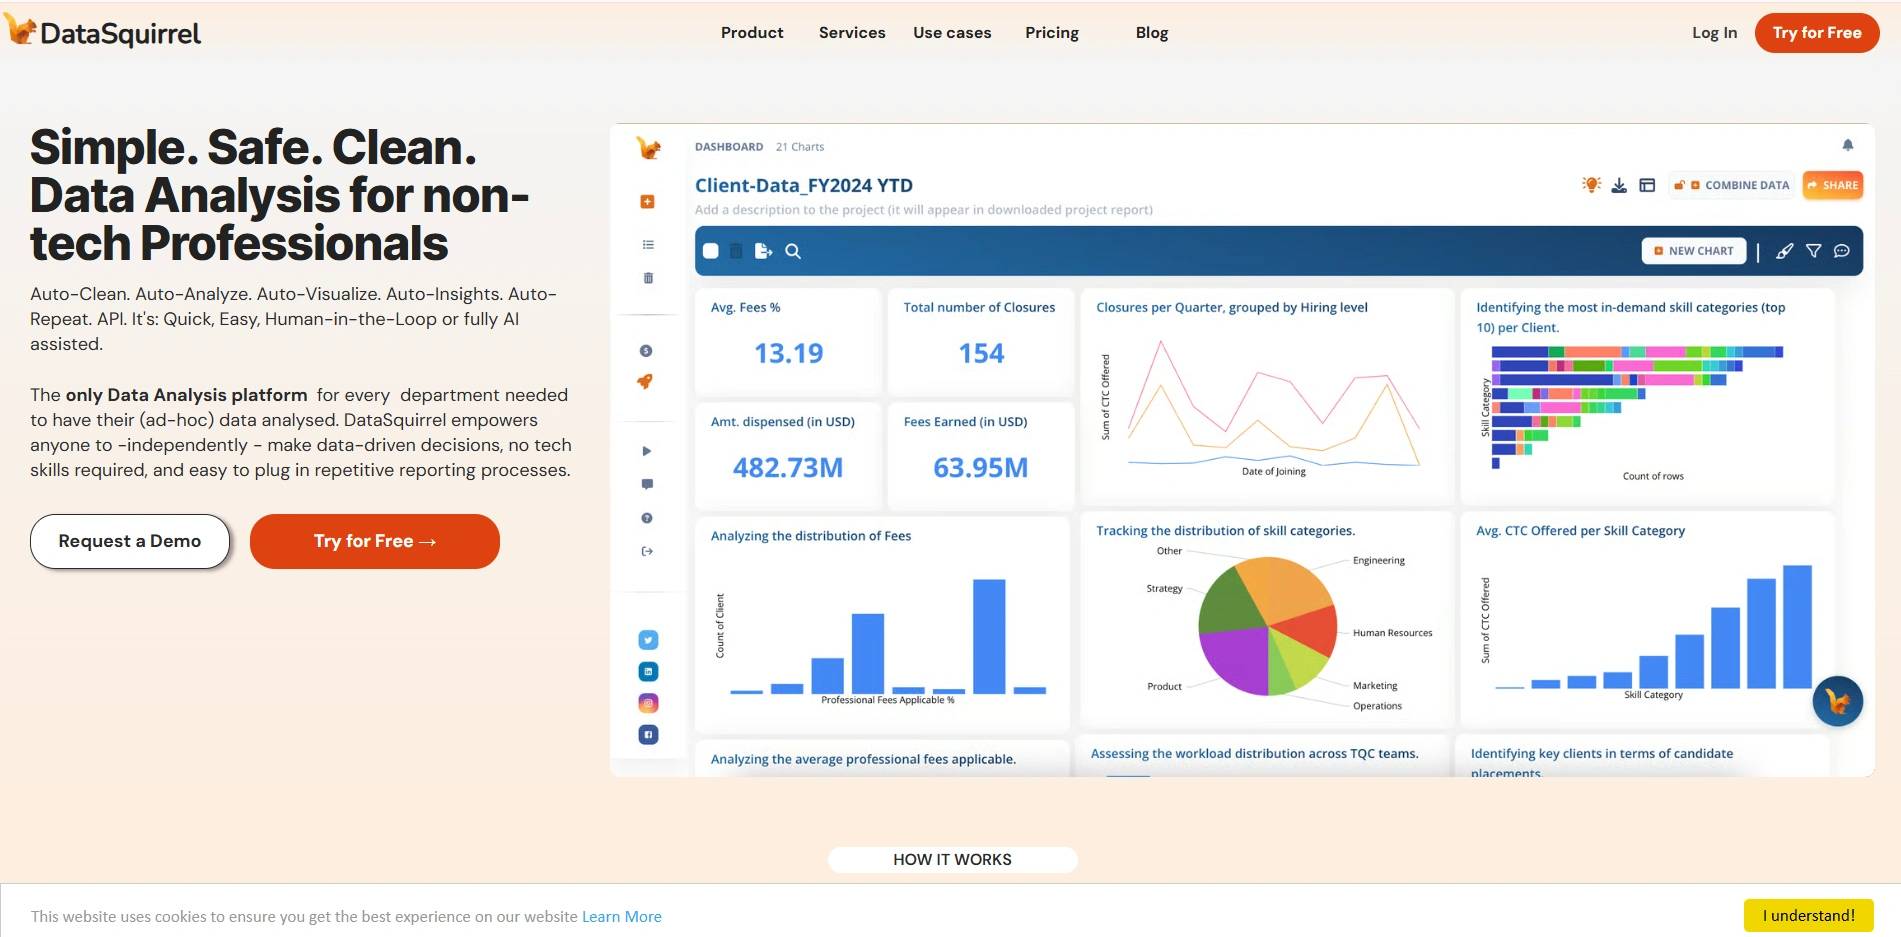
Task: Click the HOW IT WORKS label
Action: (x=952, y=860)
